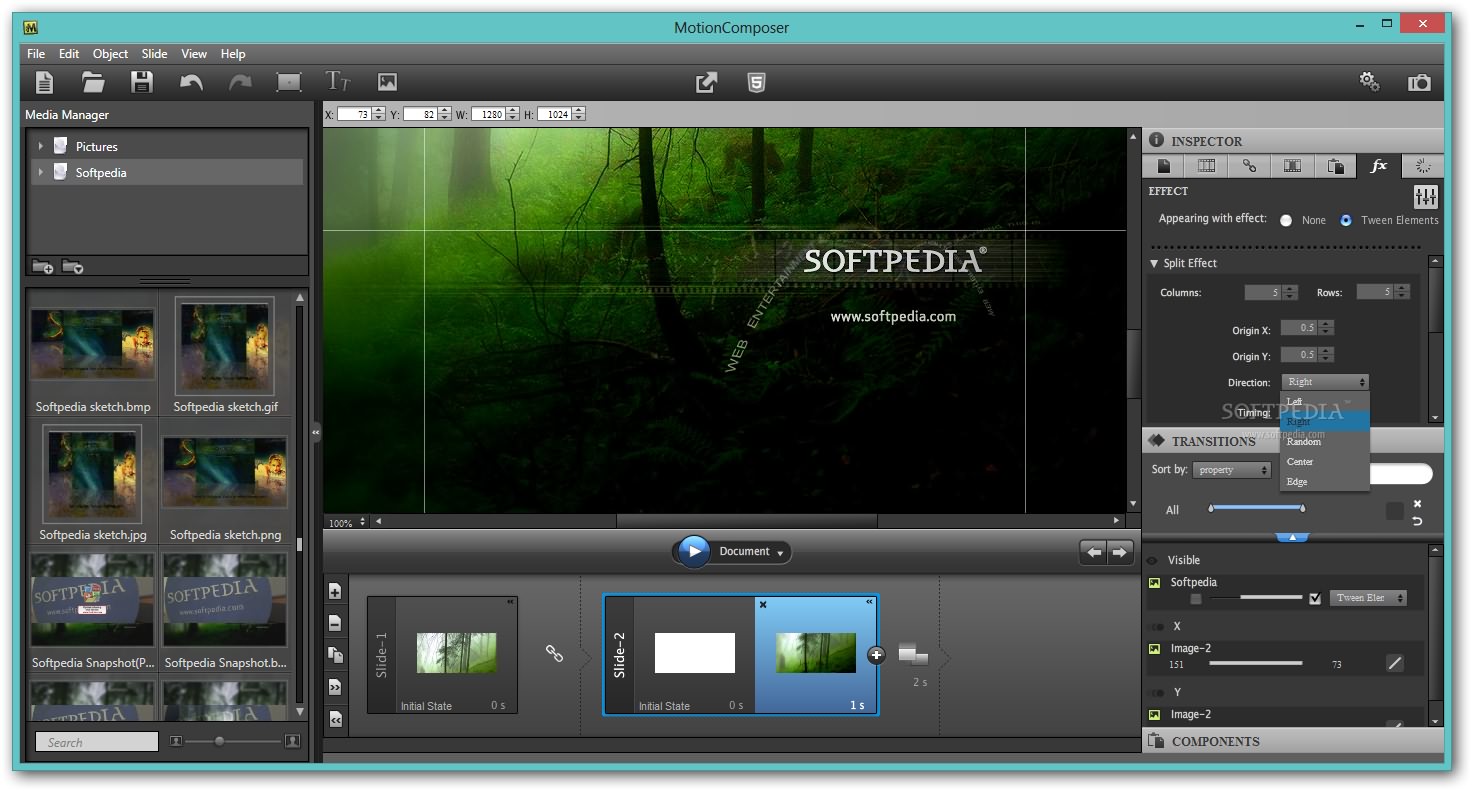Export the project as HTML5
This screenshot has height=791, width=1472.
pos(757,82)
